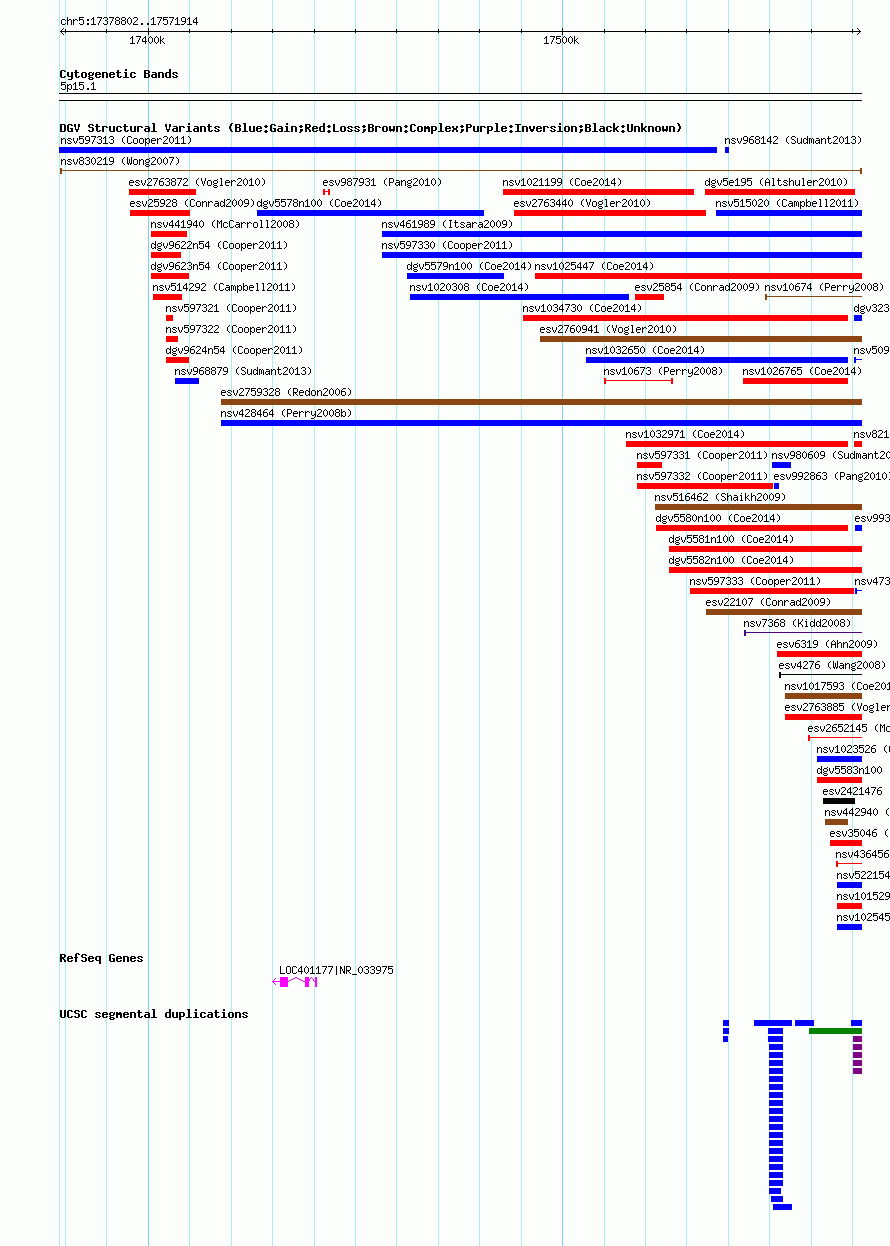This screenshot has width=890, height=1246.
Task: Open esv2421476 variant label
Action: pos(853,791)
